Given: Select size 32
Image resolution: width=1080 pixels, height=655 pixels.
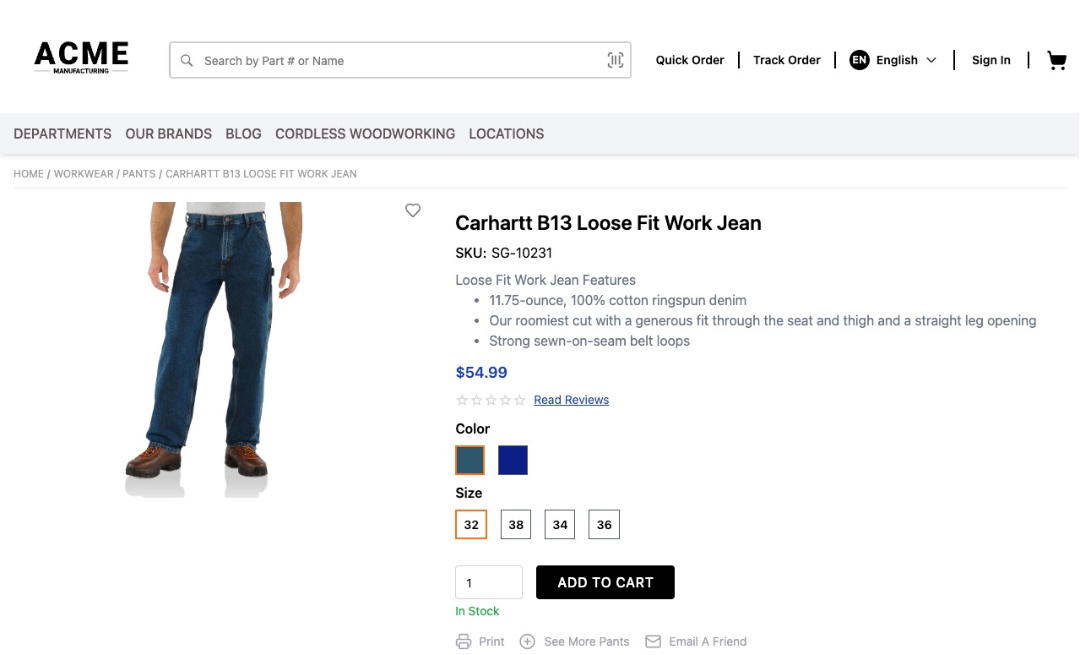Looking at the screenshot, I should [471, 524].
